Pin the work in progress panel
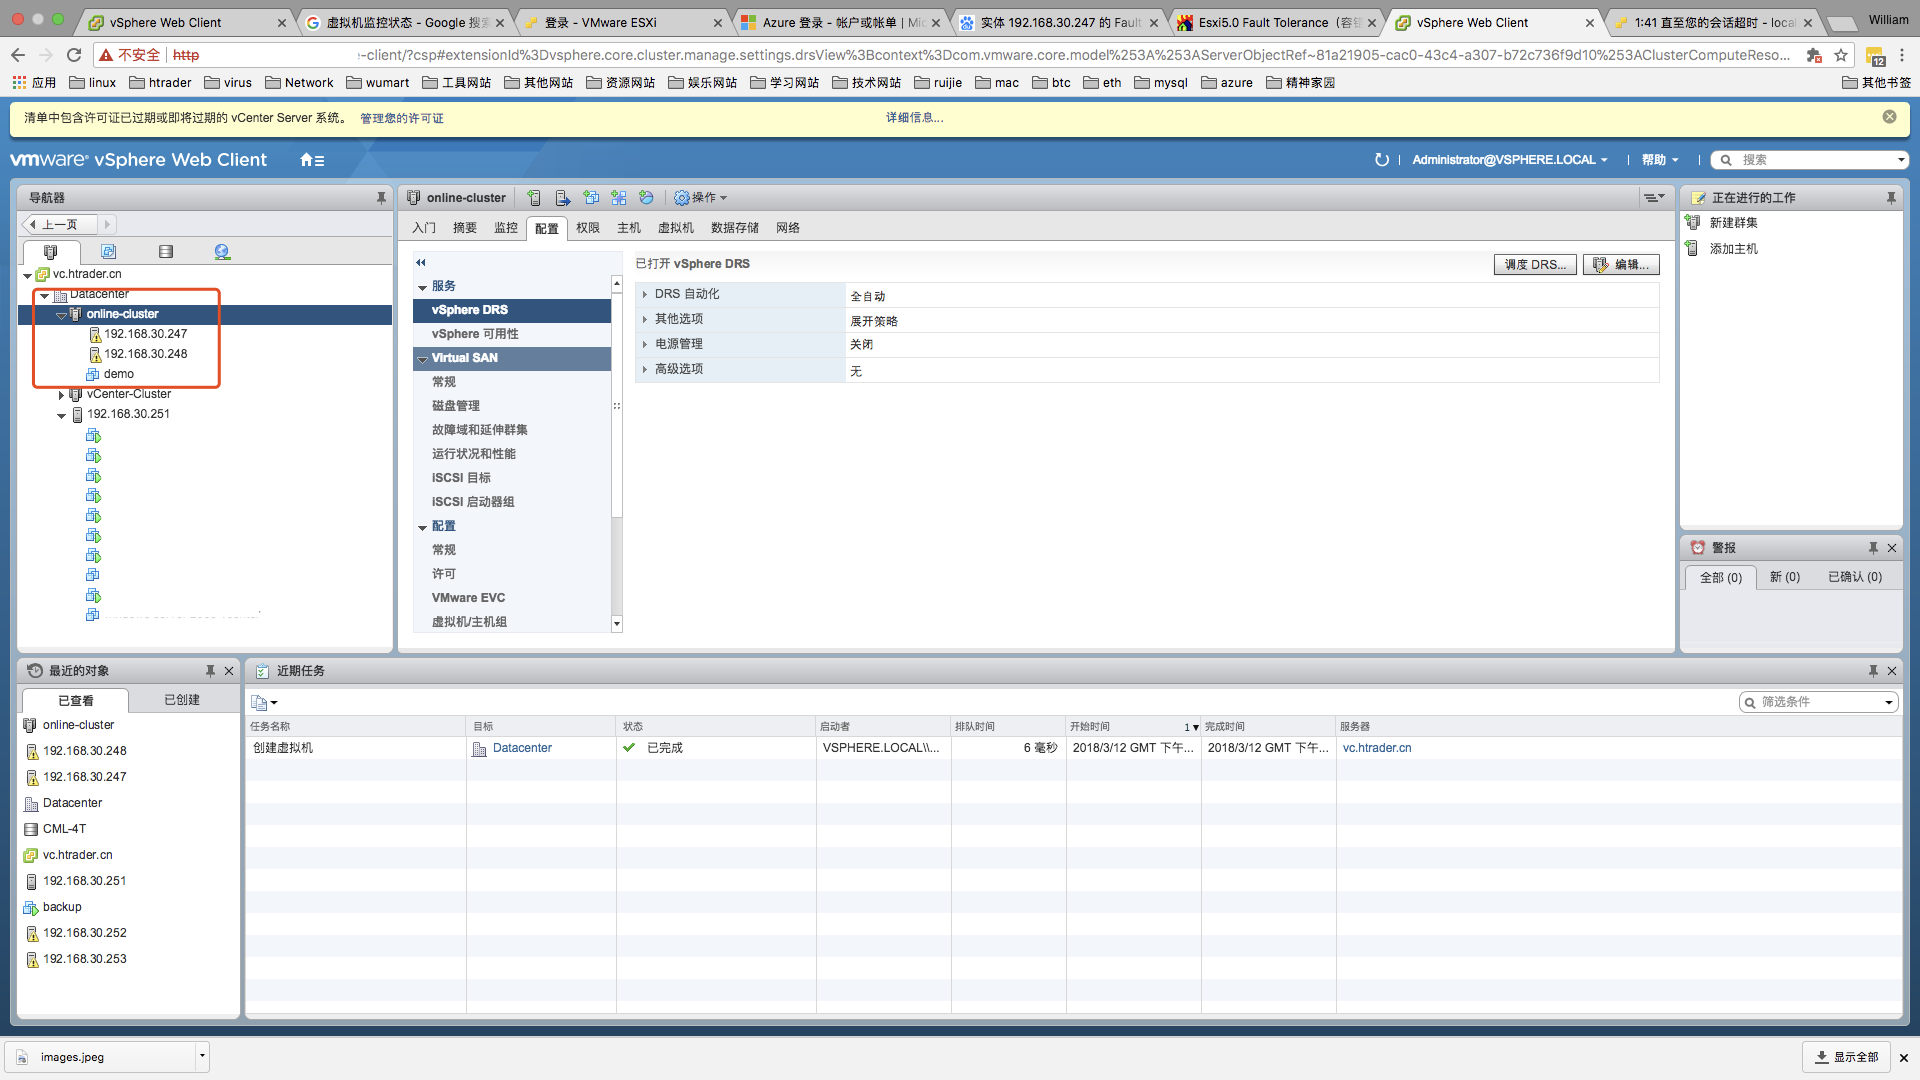 pyautogui.click(x=1891, y=198)
